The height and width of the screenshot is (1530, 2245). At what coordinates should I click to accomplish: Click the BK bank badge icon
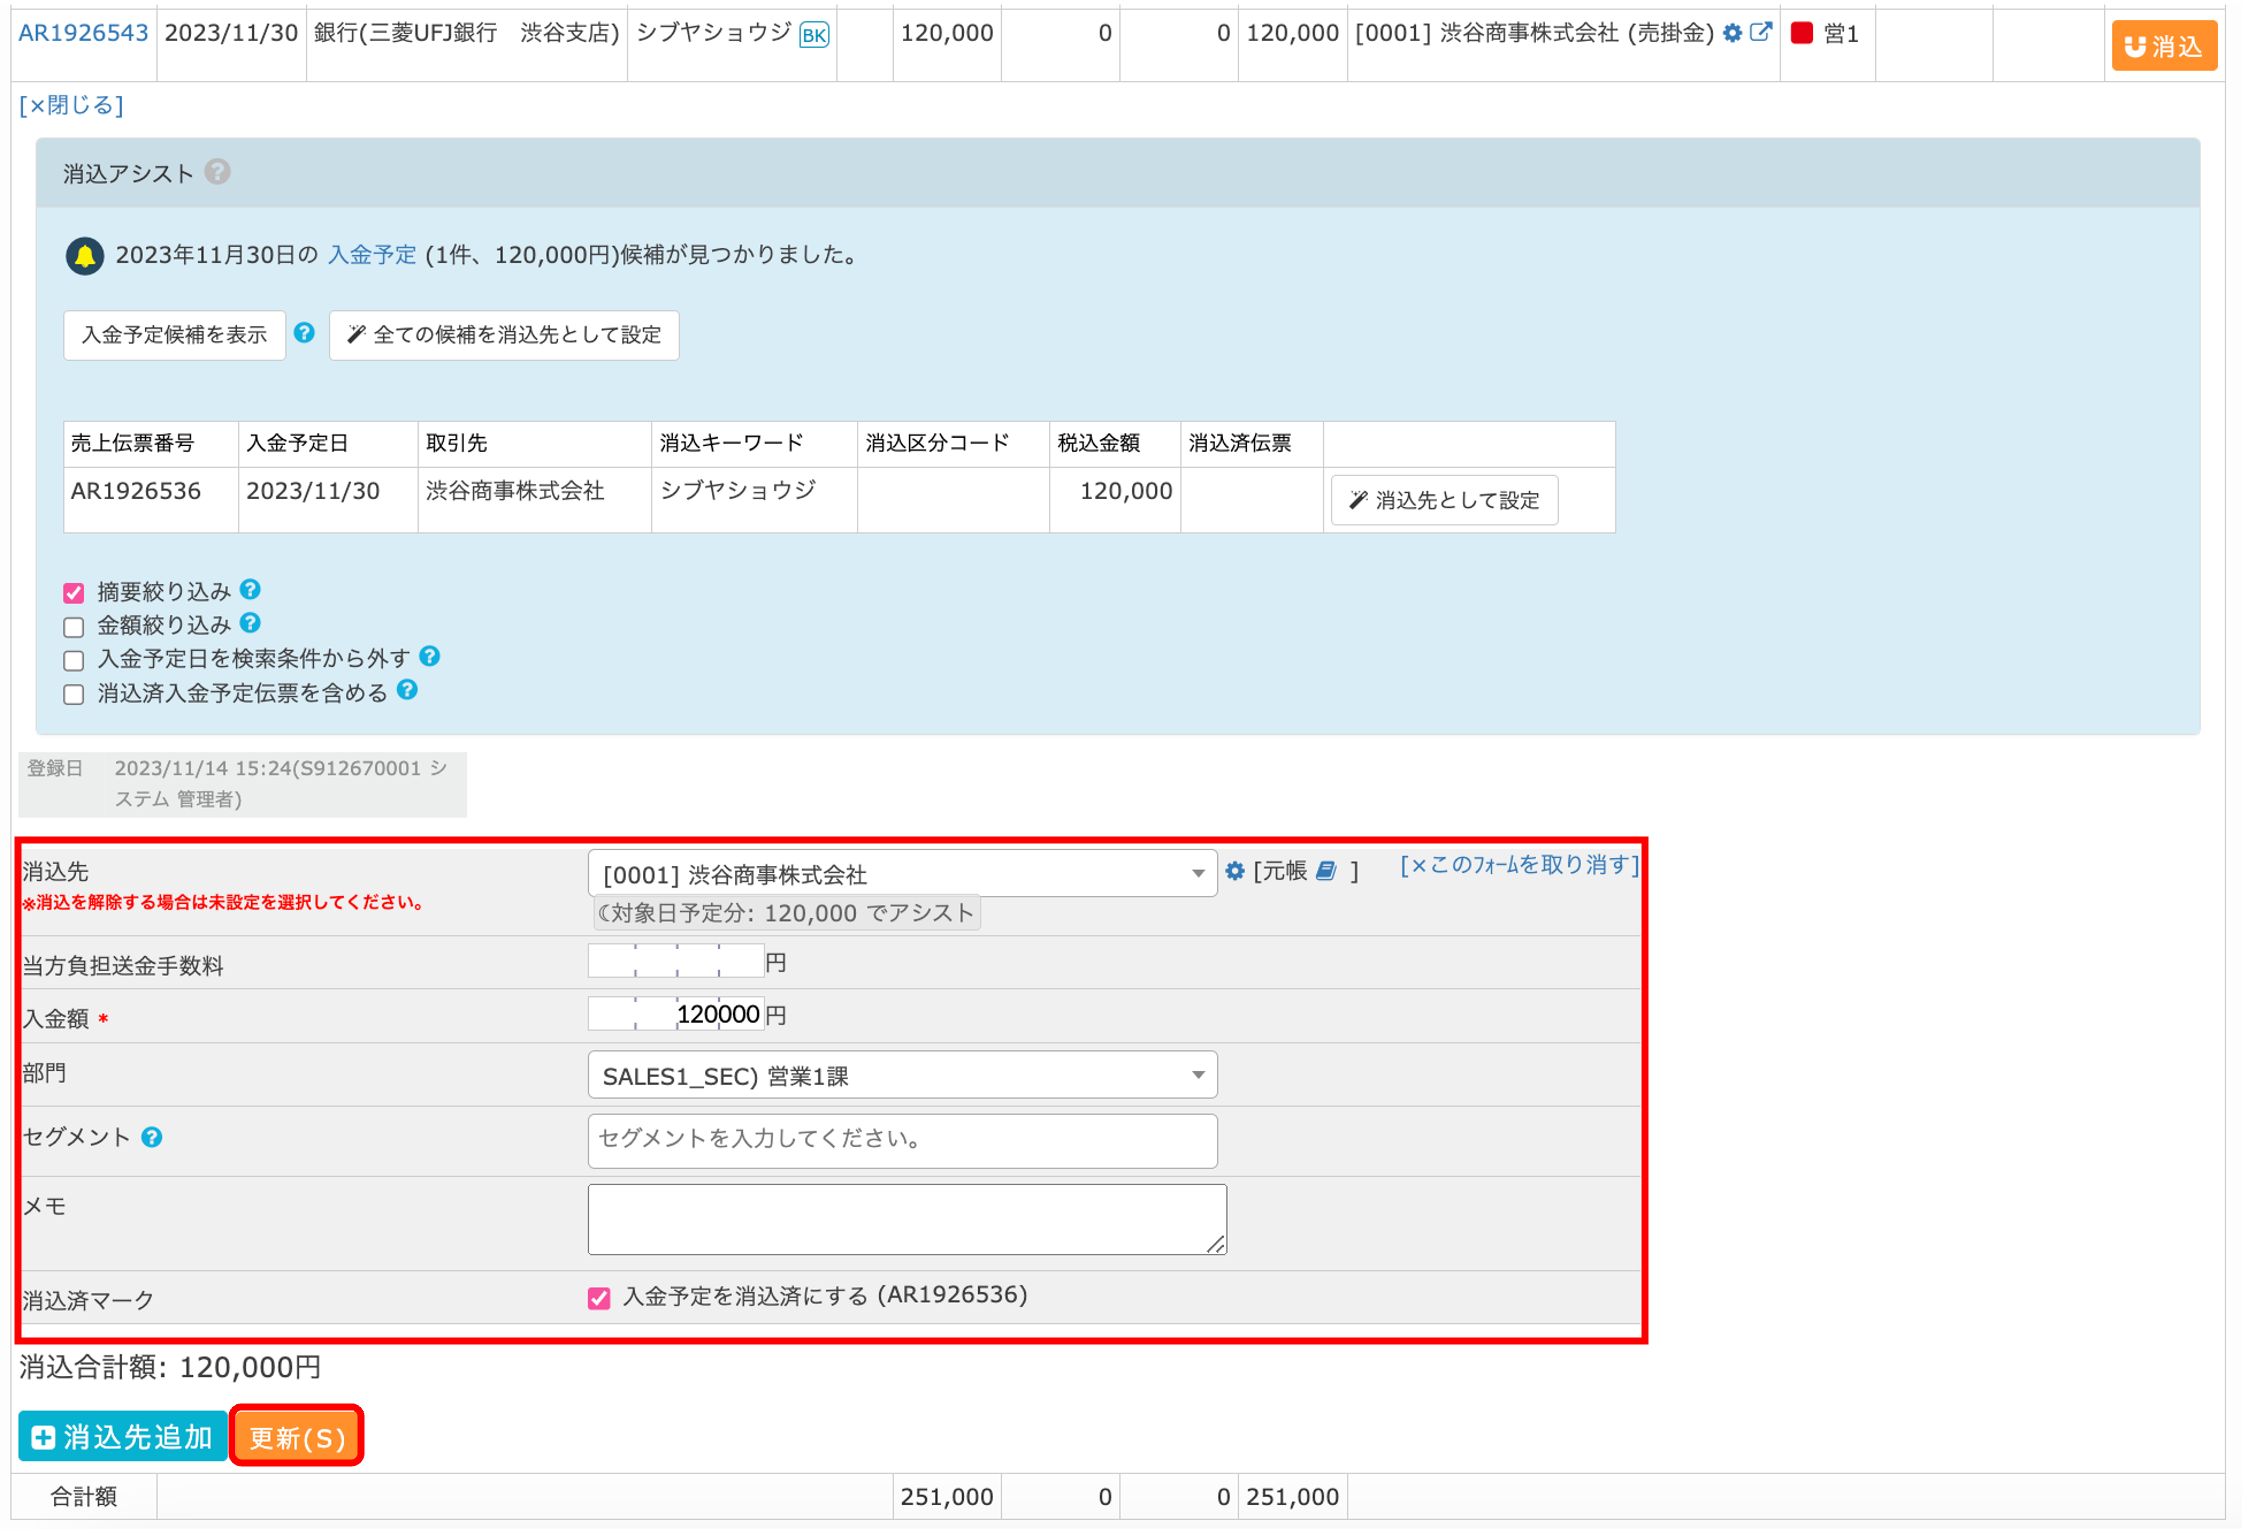point(813,36)
